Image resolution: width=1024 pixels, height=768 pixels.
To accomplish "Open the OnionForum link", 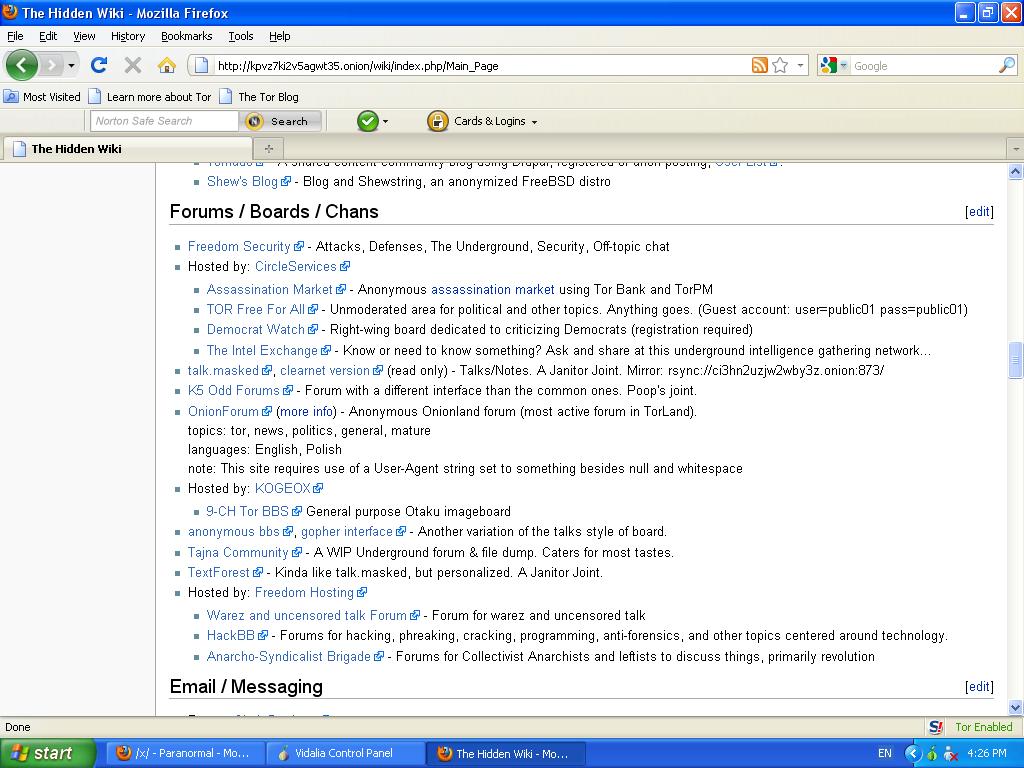I will coord(223,411).
